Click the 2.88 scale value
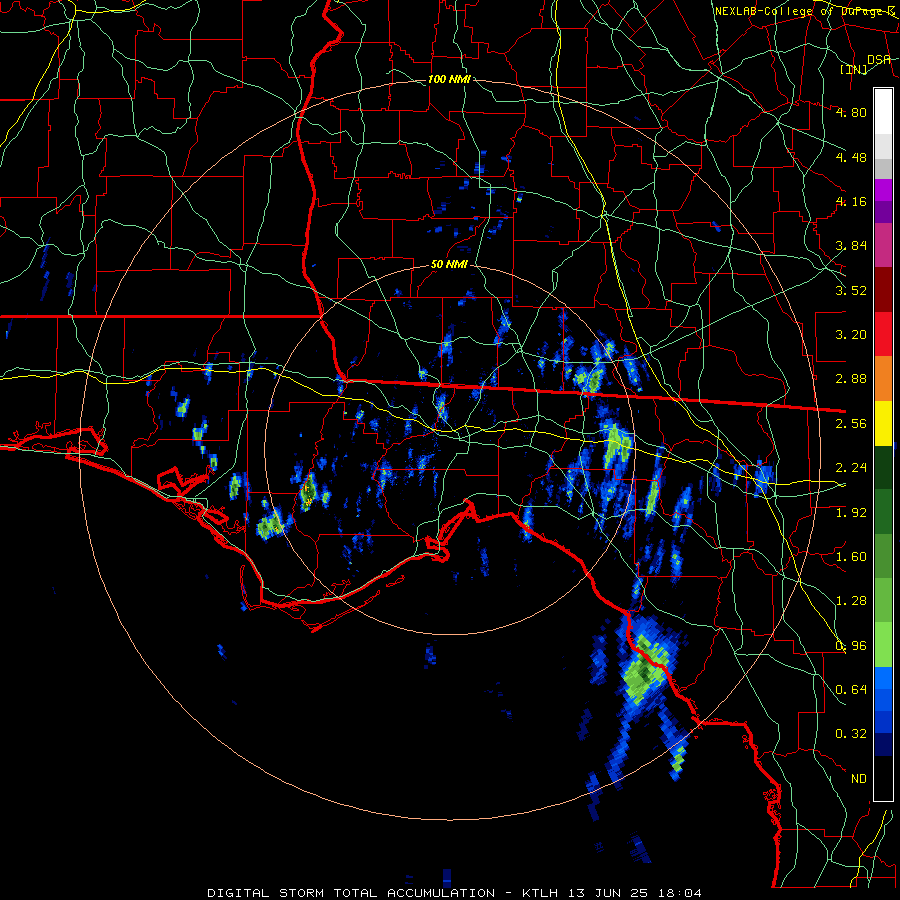The image size is (900, 900). tap(851, 379)
